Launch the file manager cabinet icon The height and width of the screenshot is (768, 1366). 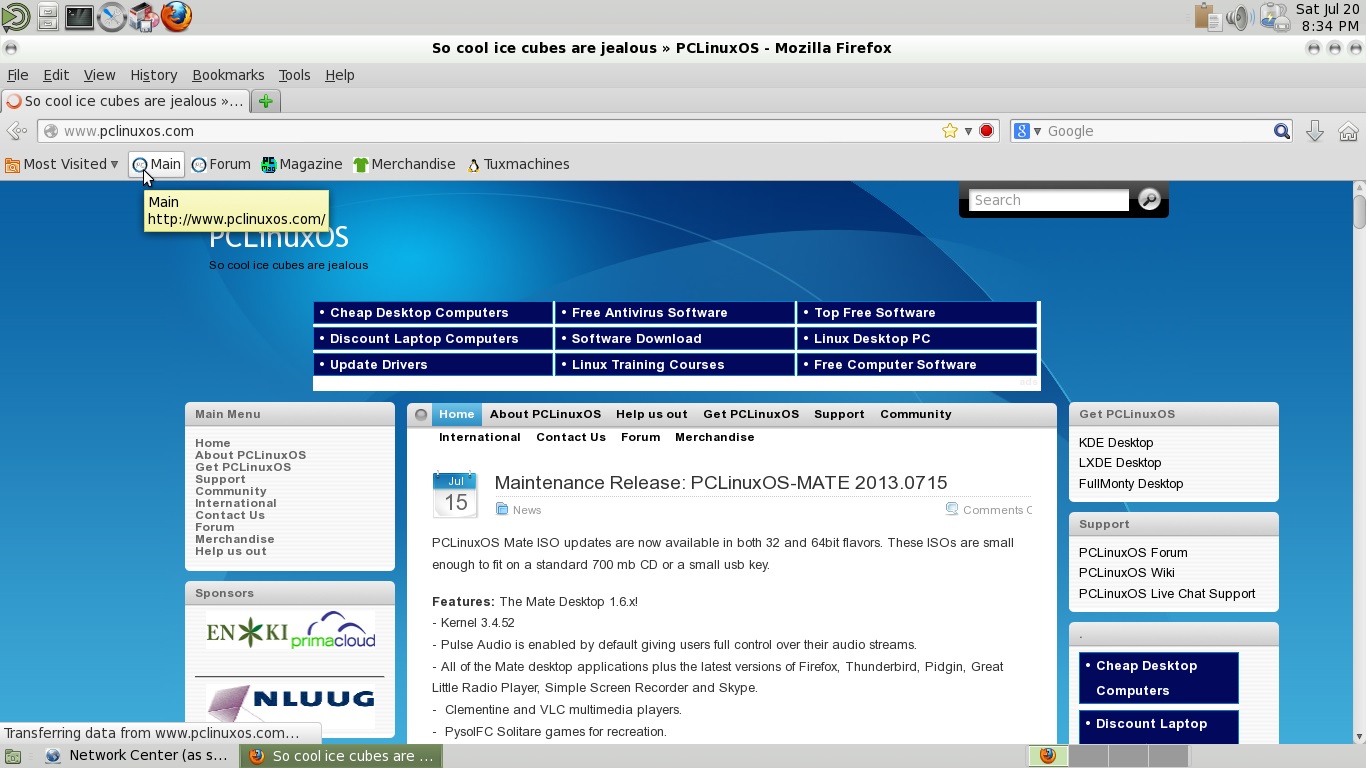pyautogui.click(x=47, y=16)
